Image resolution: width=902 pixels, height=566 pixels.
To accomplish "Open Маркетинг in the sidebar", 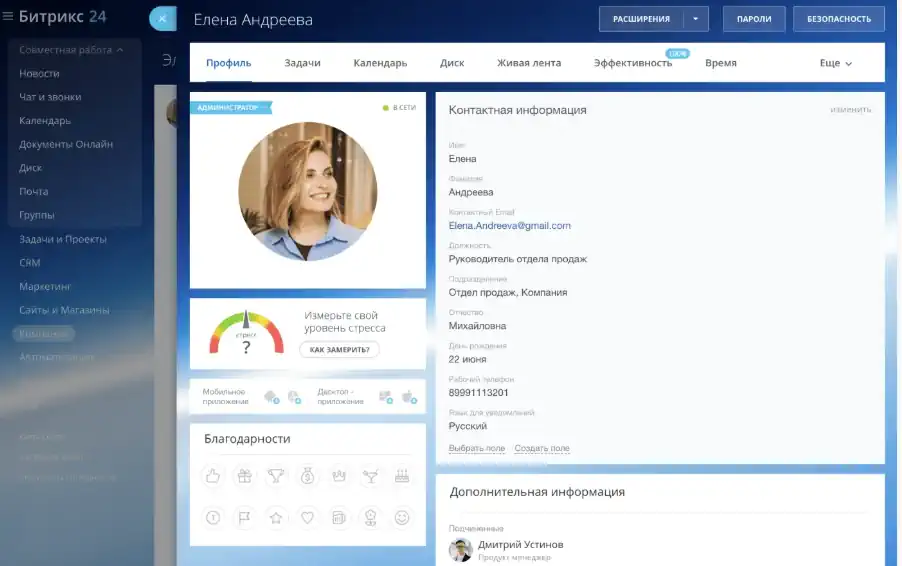I will coord(45,286).
